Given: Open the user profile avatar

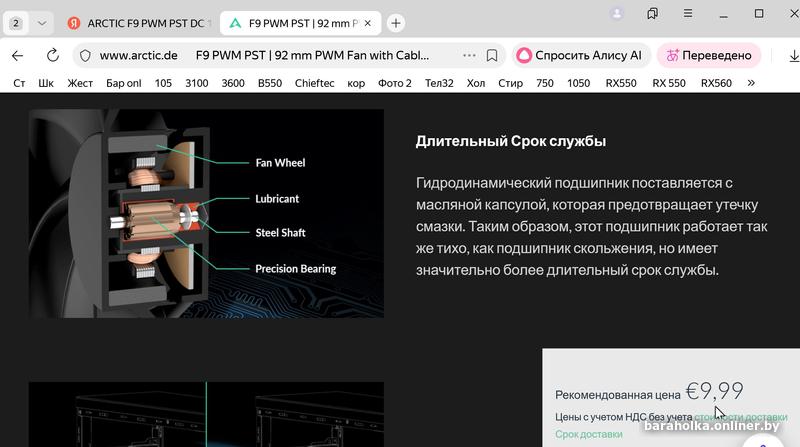Looking at the screenshot, I should pyautogui.click(x=617, y=14).
